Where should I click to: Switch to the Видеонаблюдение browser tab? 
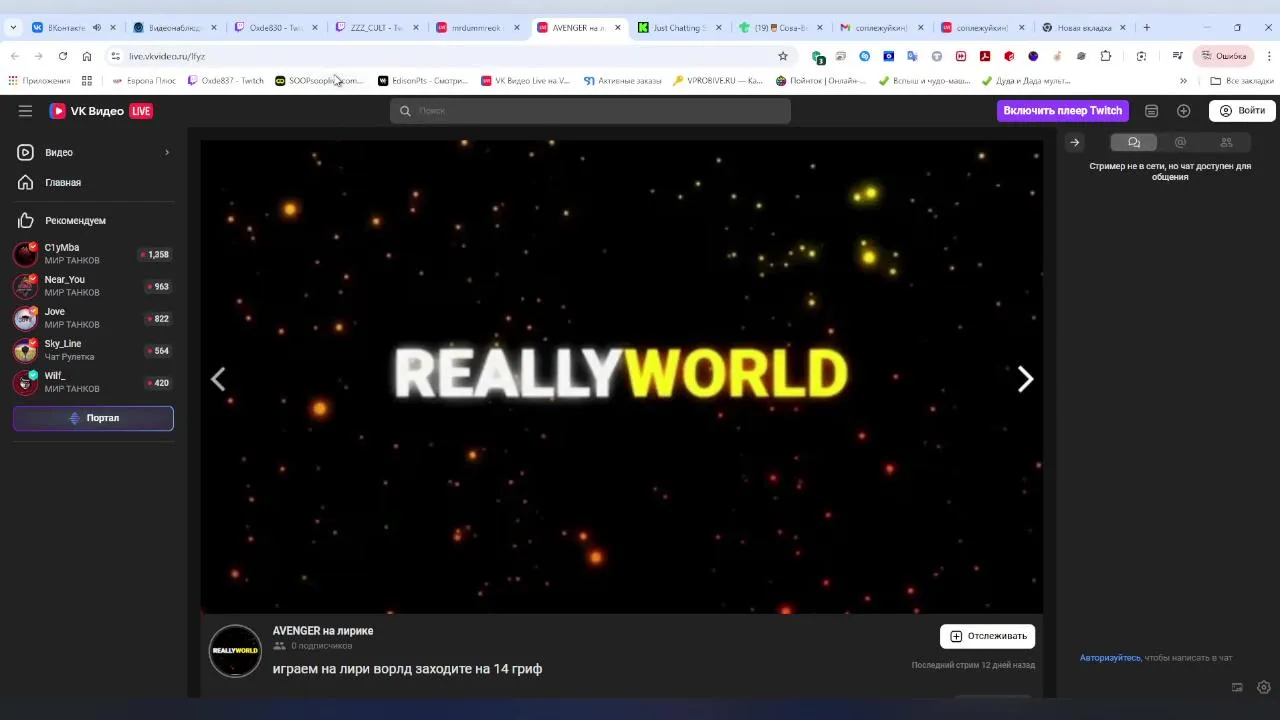point(175,28)
